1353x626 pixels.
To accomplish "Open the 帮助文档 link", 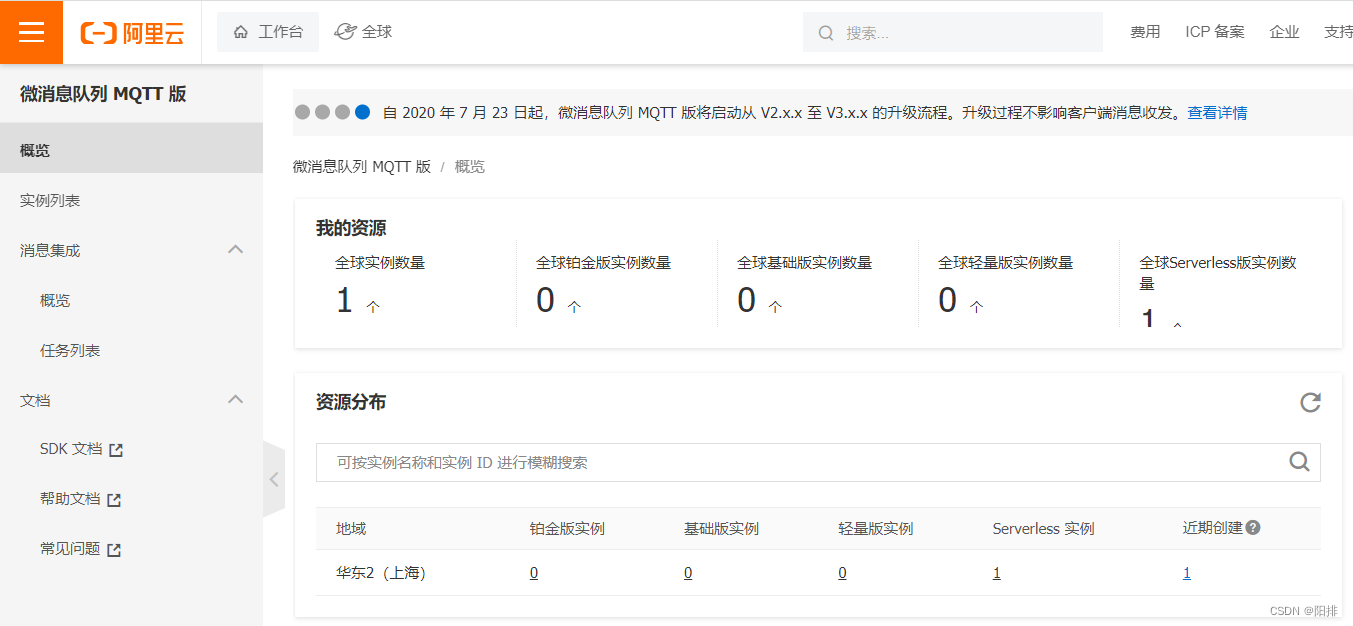I will pos(70,499).
